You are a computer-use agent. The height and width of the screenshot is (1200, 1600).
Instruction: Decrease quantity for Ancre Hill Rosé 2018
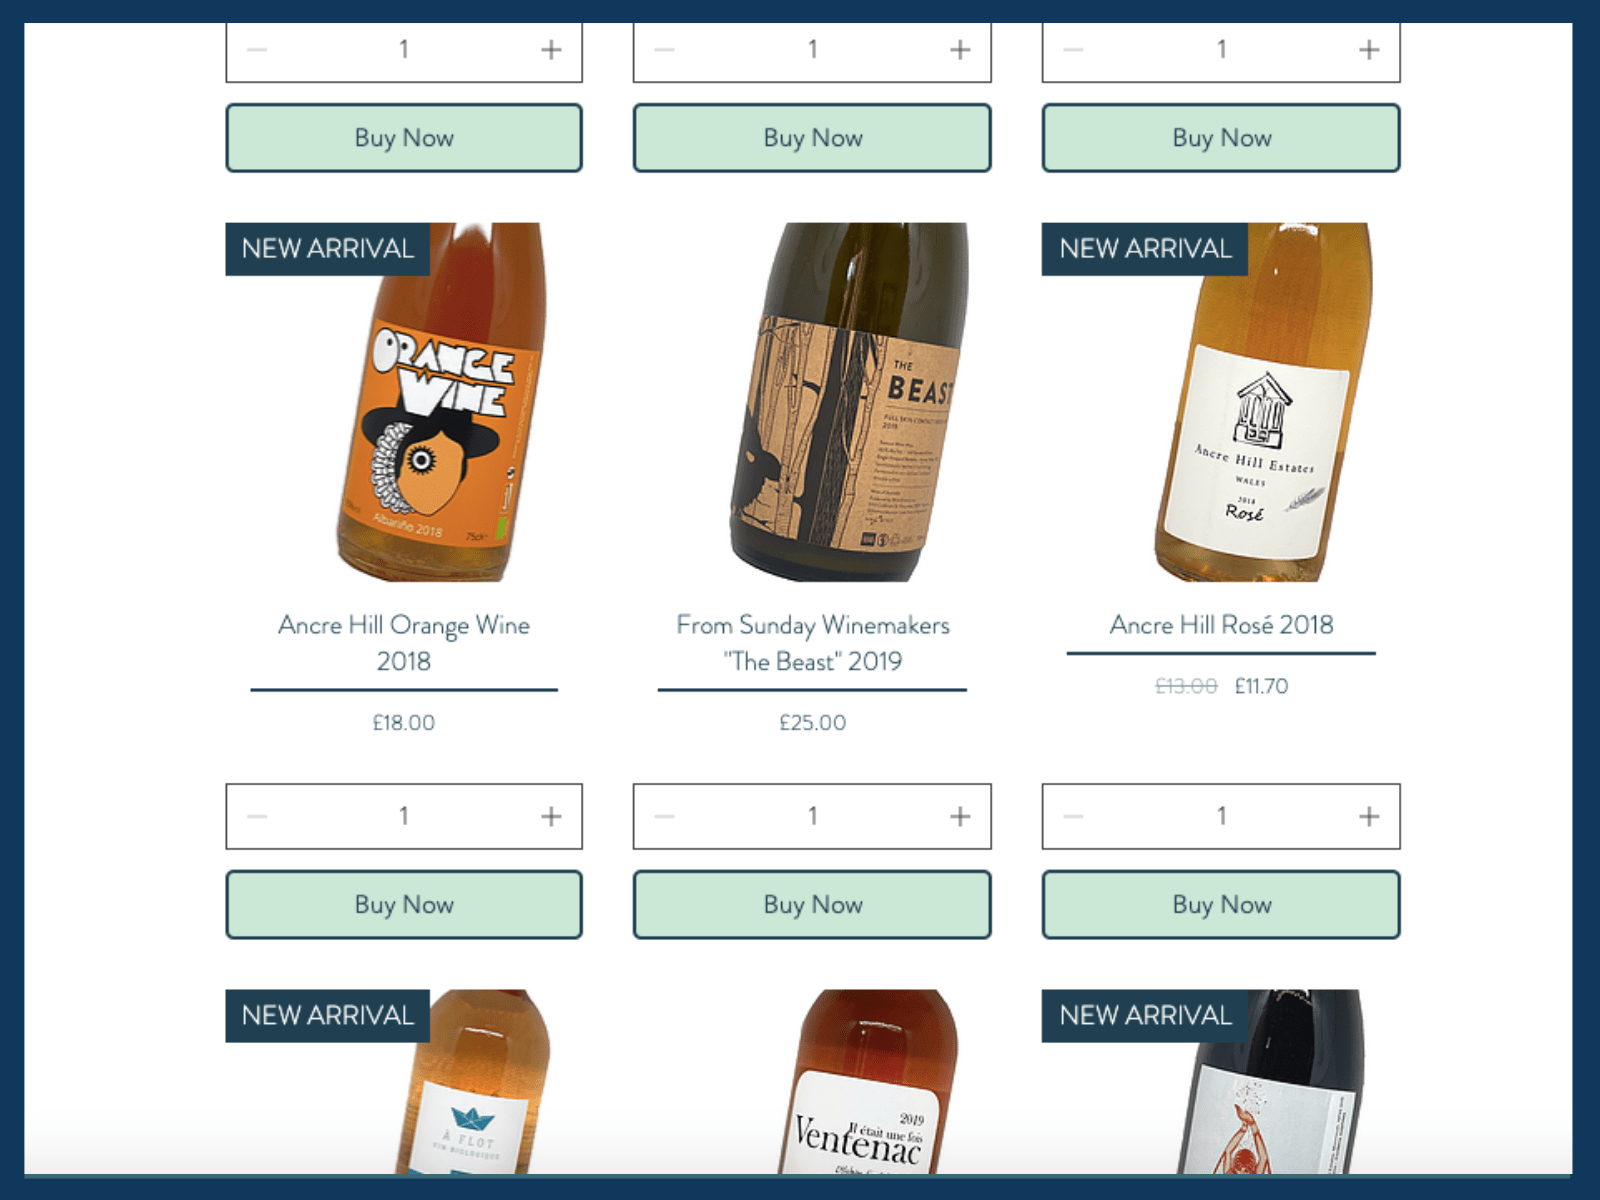point(1074,817)
